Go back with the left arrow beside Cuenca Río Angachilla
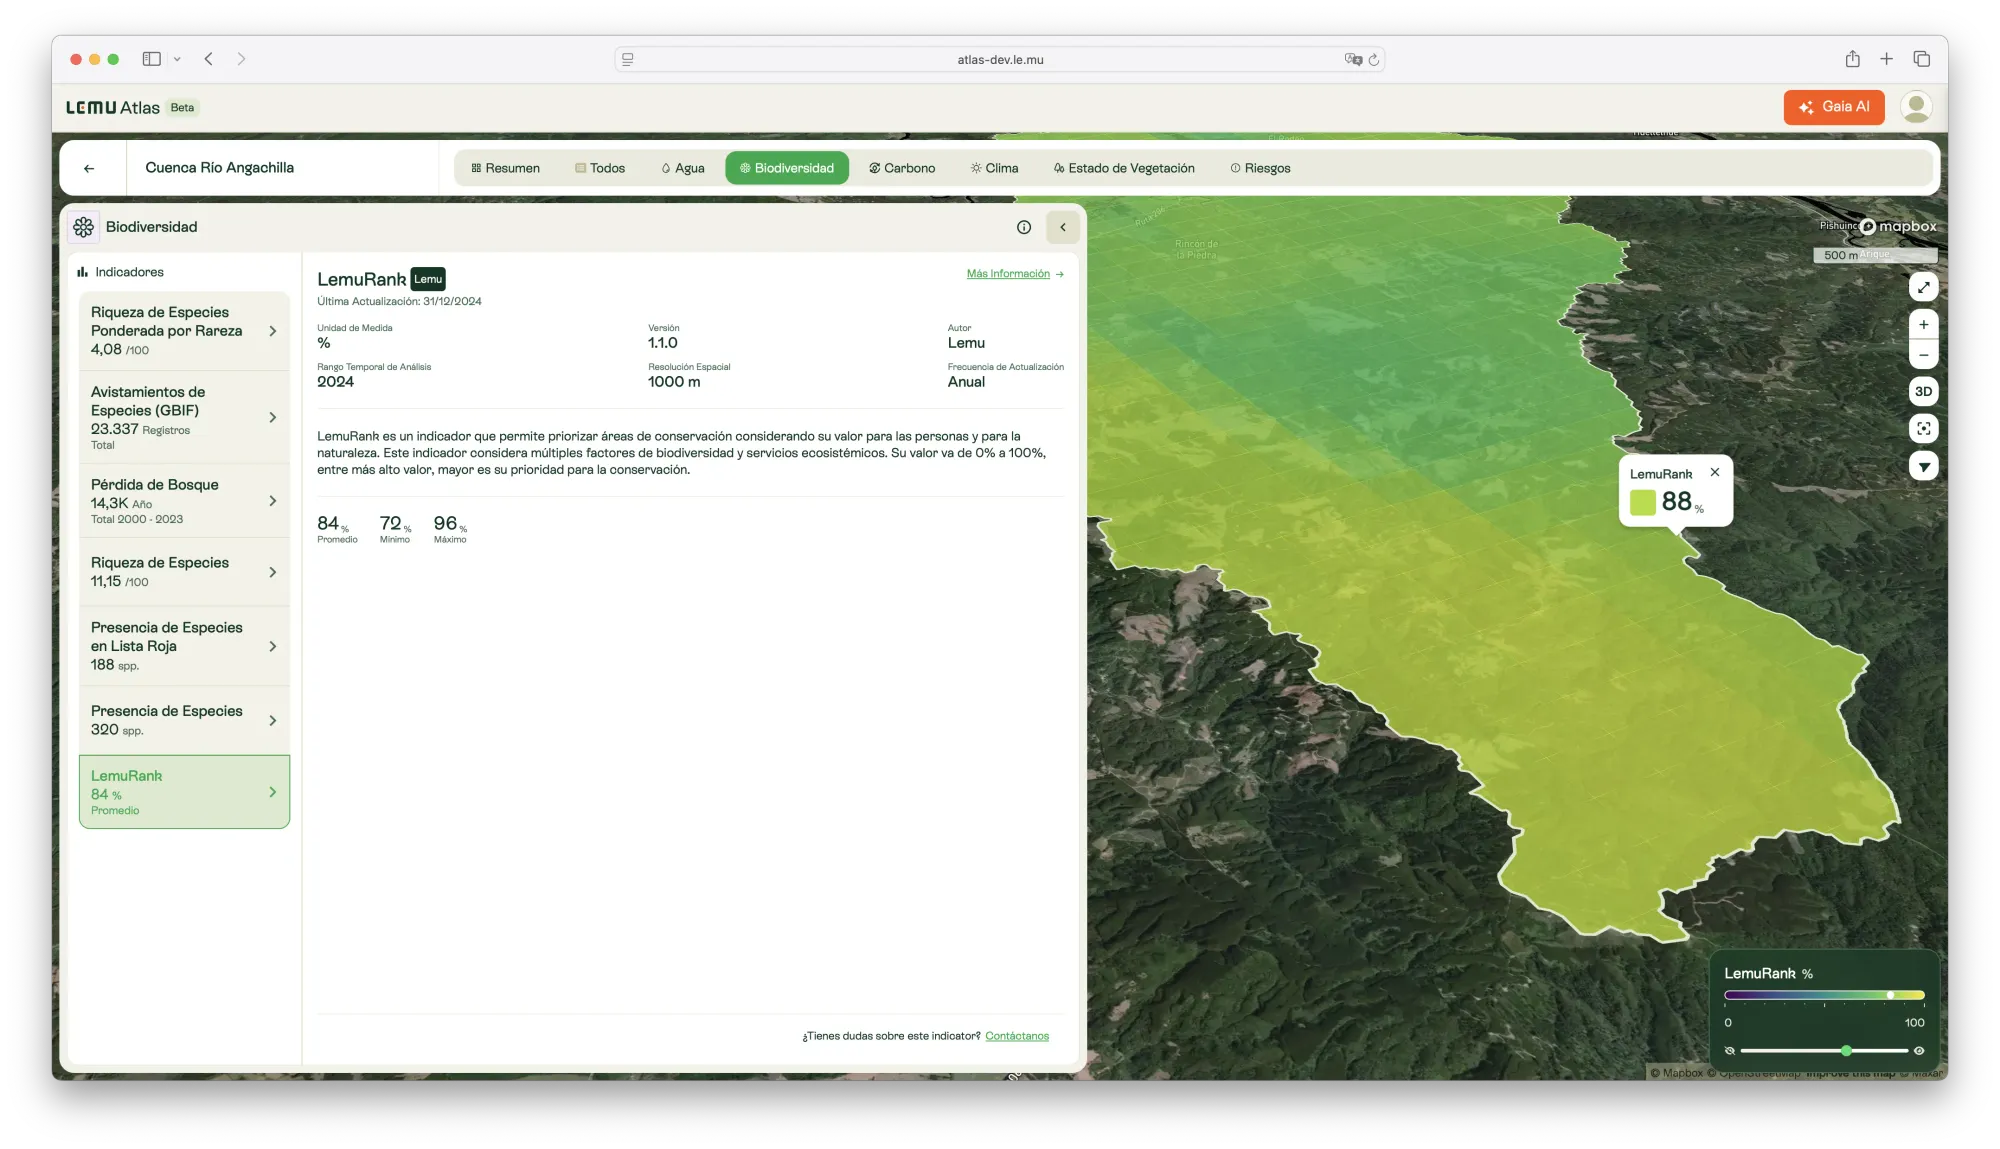2000x1149 pixels. [89, 168]
